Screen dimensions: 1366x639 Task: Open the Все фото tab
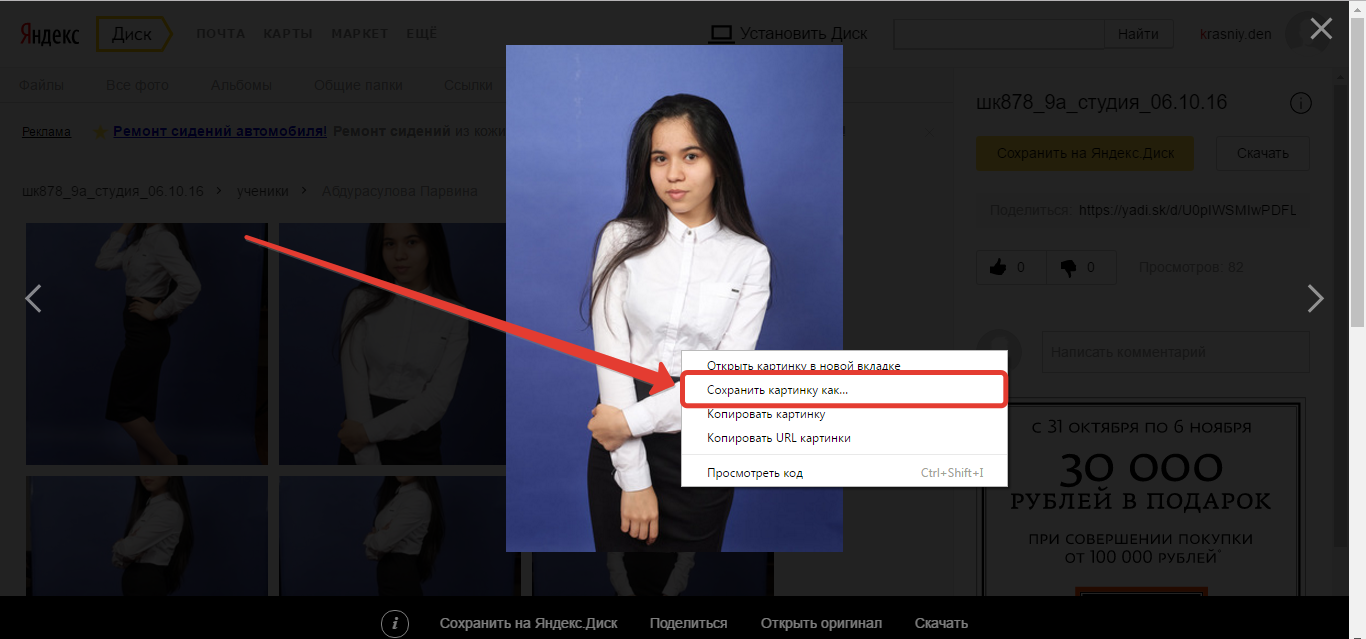tap(137, 85)
